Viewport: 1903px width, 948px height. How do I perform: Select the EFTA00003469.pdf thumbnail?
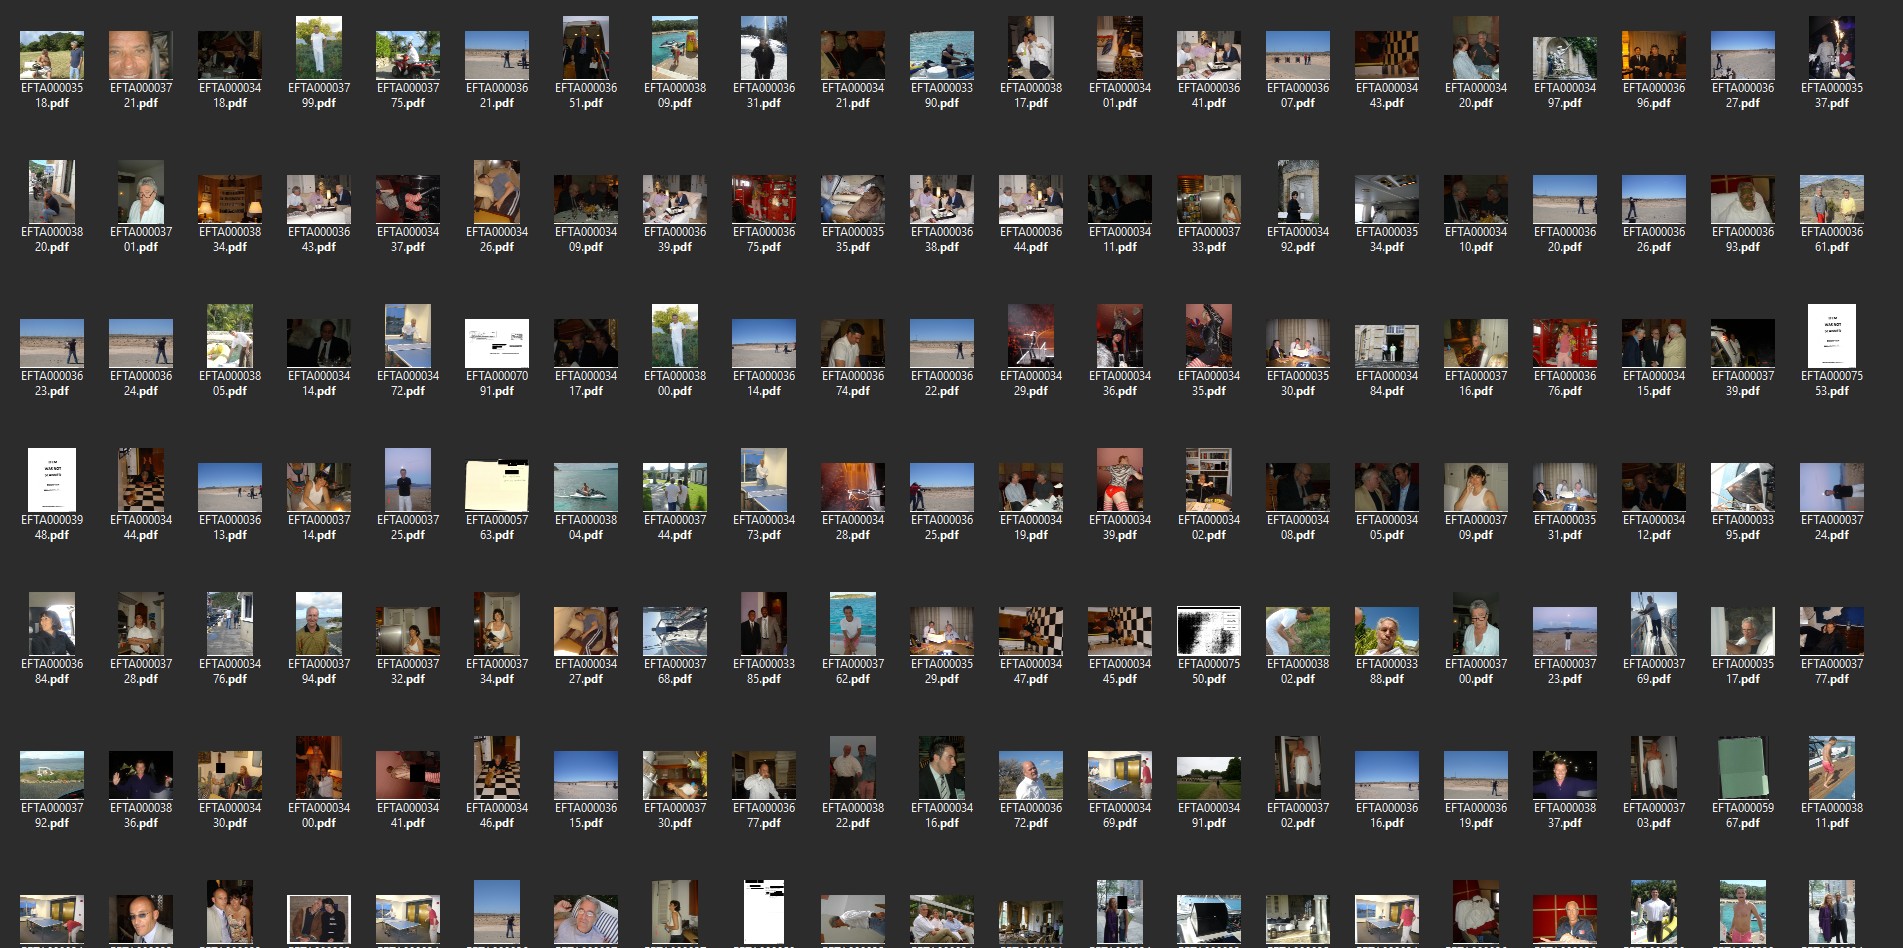point(1120,775)
